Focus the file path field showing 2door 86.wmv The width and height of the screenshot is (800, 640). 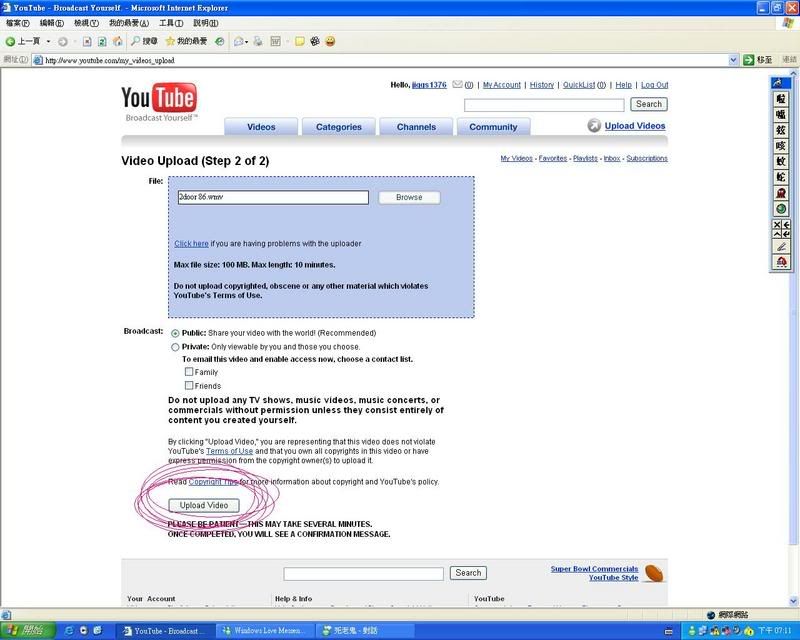pyautogui.click(x=273, y=198)
